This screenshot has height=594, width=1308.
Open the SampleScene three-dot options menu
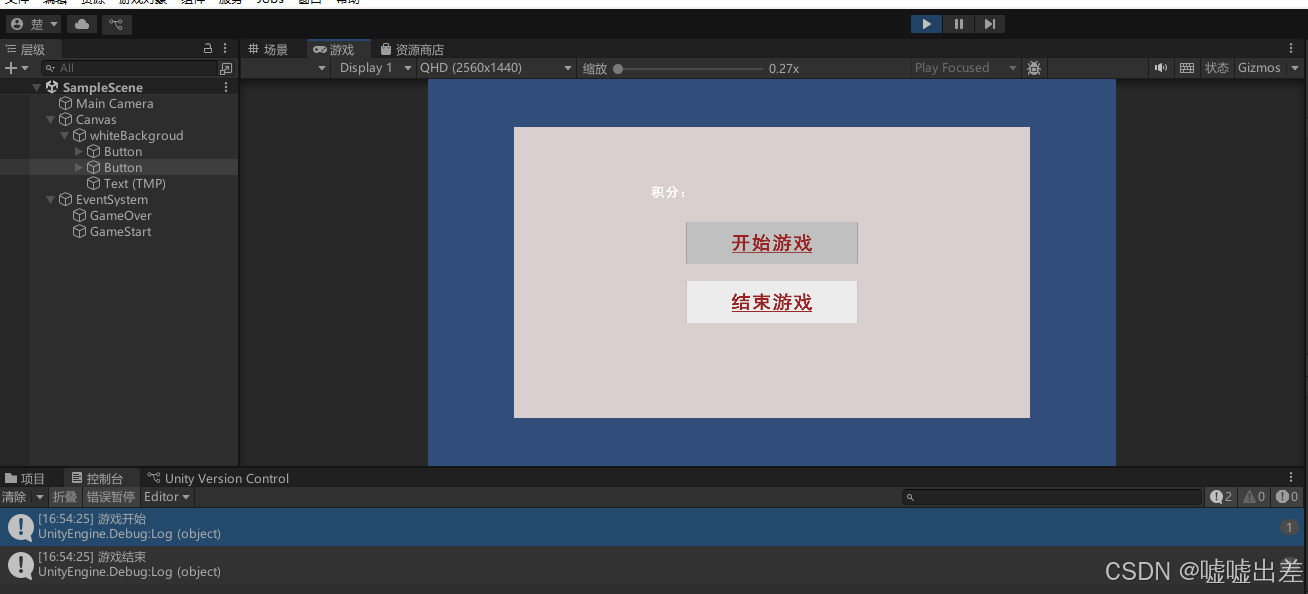[225, 87]
